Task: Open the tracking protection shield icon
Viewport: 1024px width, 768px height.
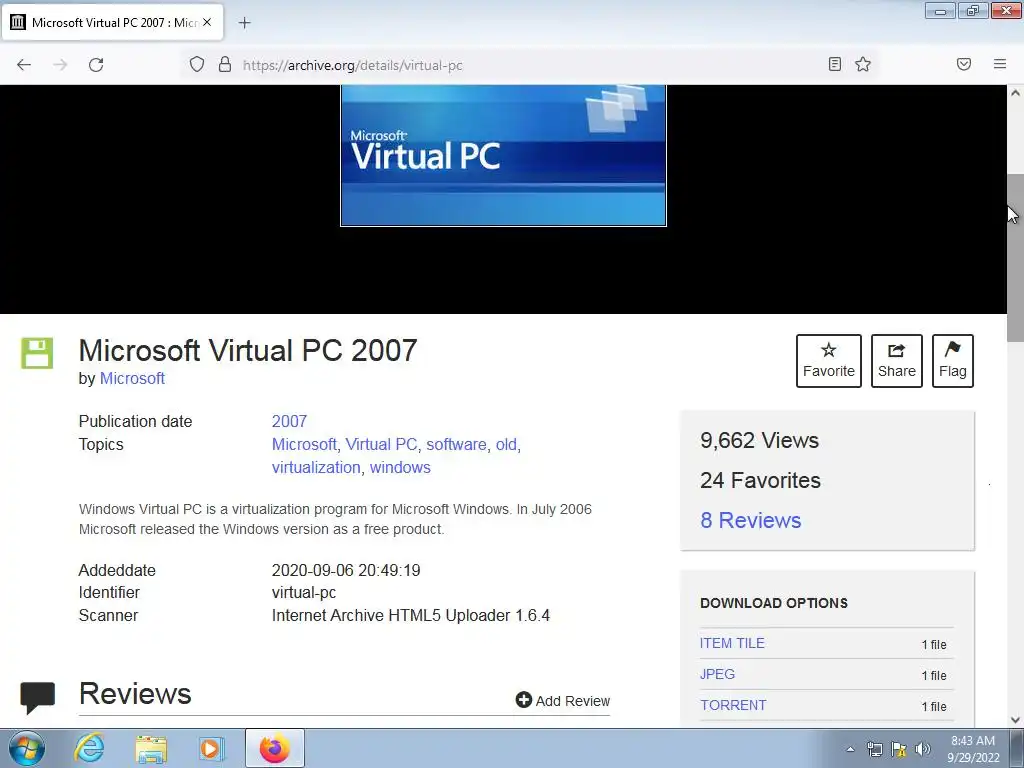Action: (197, 65)
